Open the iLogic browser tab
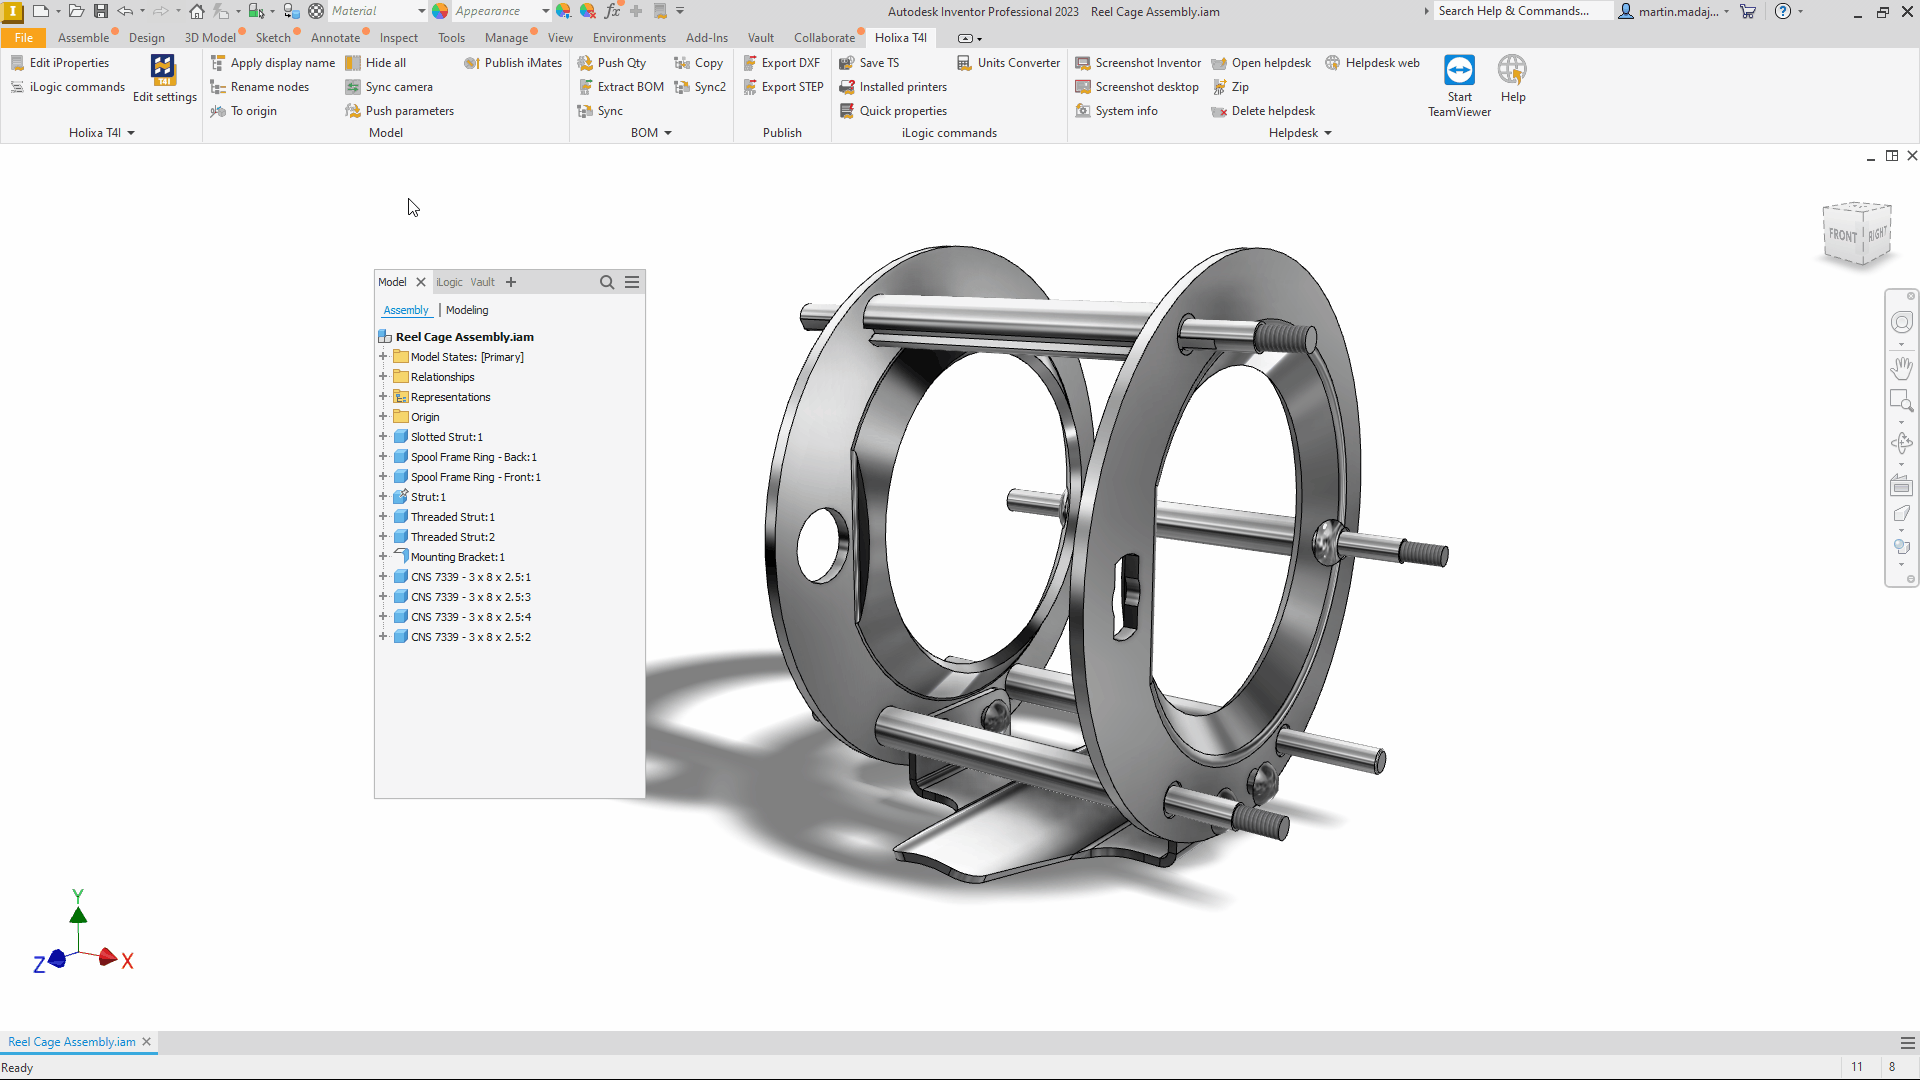The width and height of the screenshot is (1920, 1080). coord(449,282)
